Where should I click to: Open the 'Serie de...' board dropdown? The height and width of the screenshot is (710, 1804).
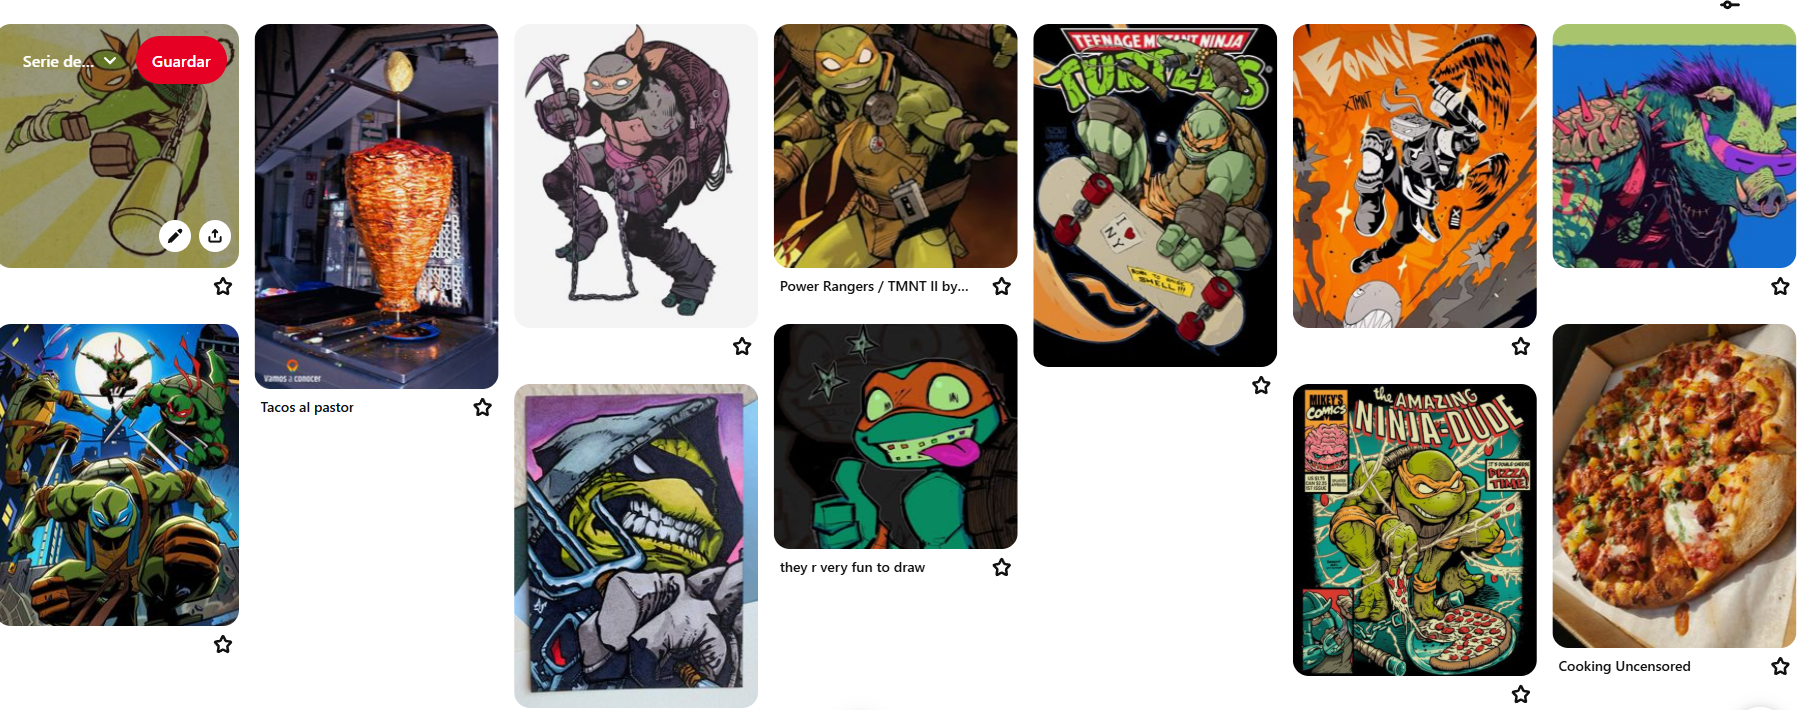[70, 61]
